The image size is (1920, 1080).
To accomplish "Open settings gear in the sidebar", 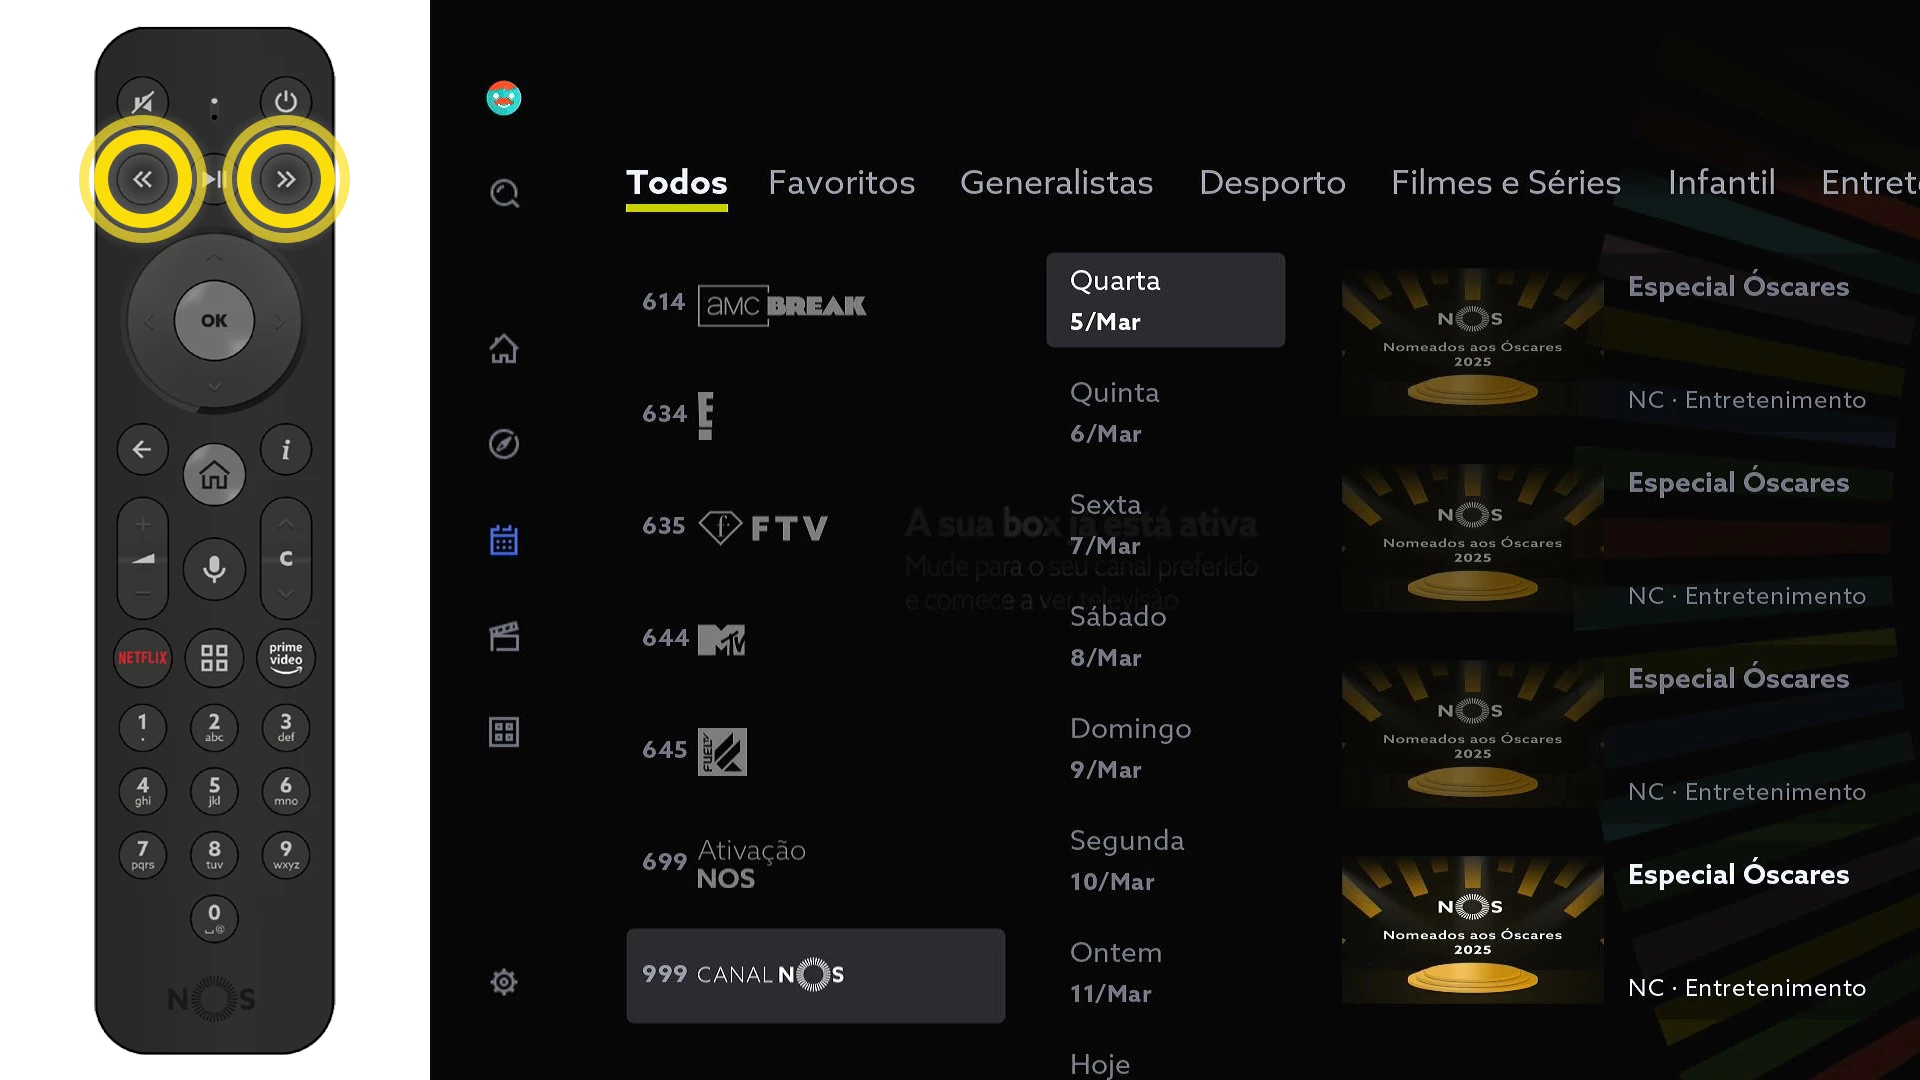I will 504,982.
